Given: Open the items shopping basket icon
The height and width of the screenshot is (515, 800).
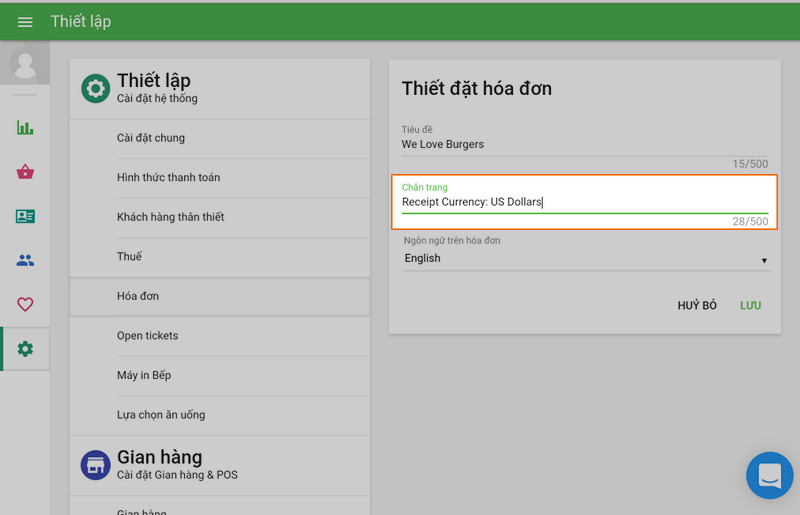Looking at the screenshot, I should pos(25,172).
